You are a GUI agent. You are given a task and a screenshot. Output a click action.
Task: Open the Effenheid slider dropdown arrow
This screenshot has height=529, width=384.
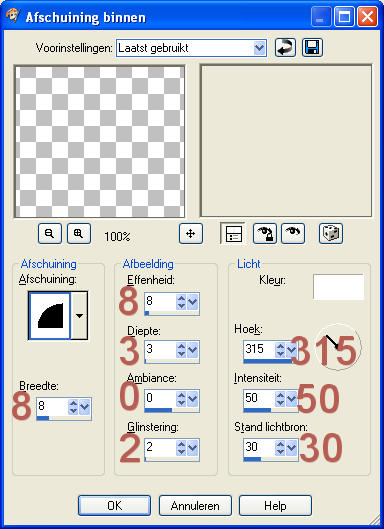pos(193,302)
